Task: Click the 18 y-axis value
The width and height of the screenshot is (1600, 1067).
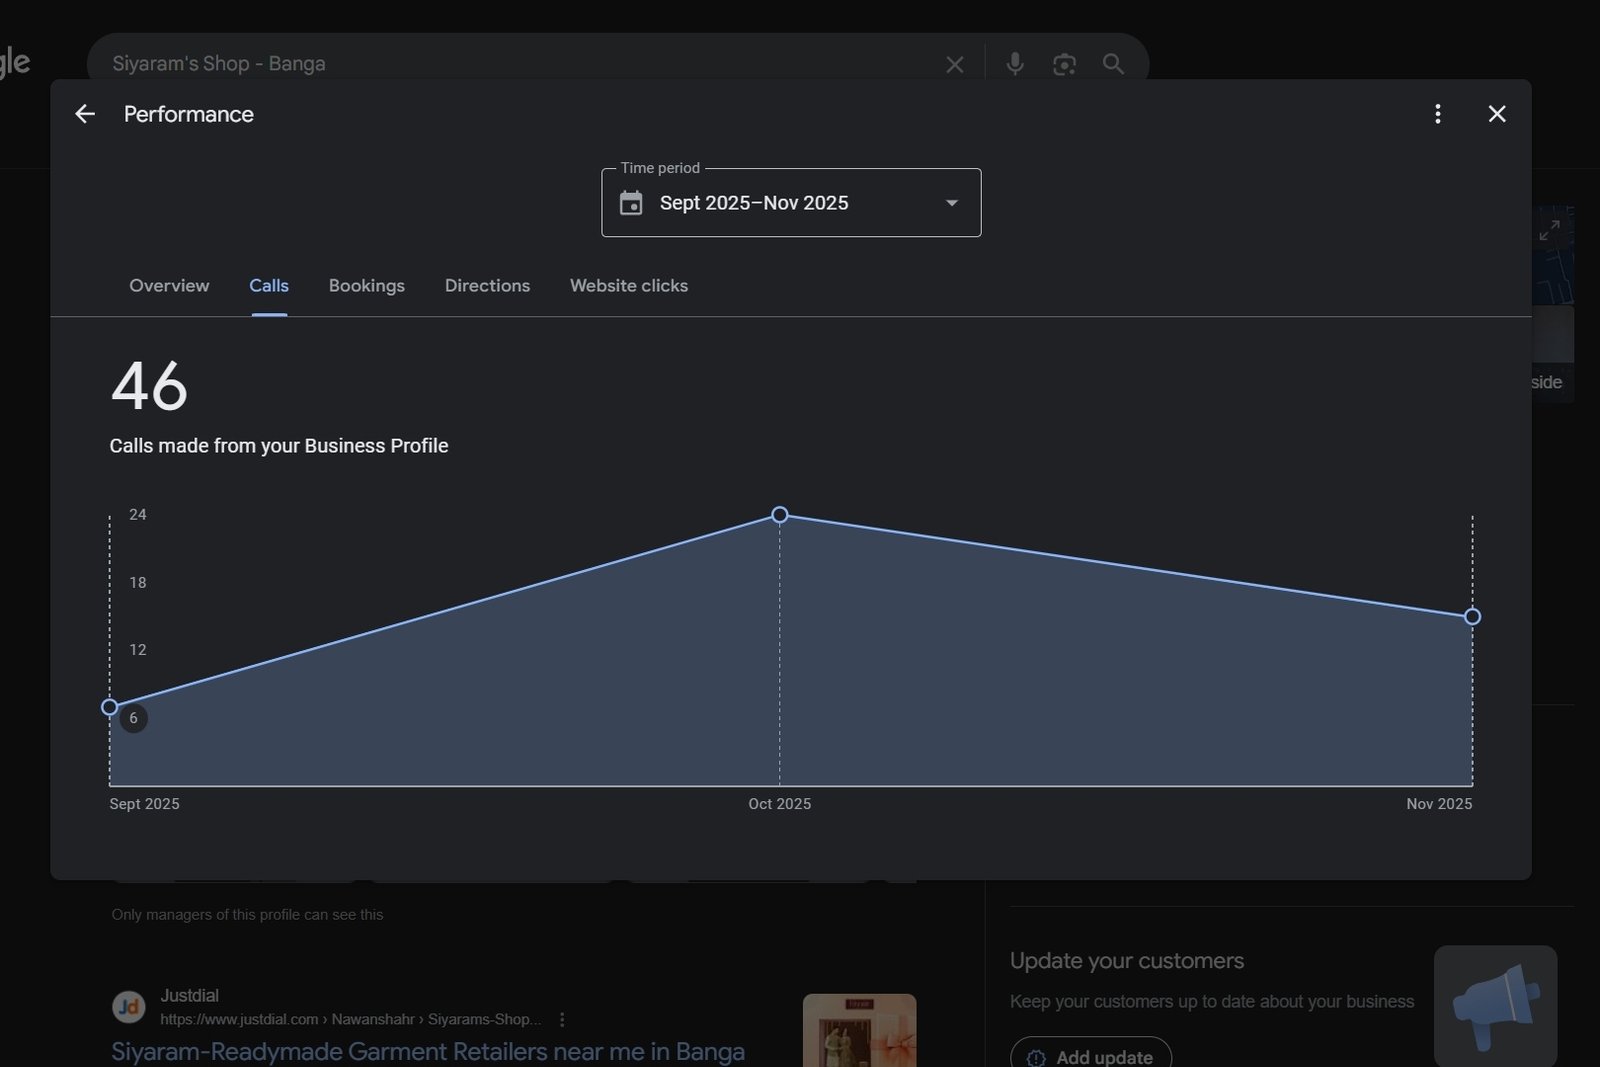Action: pyautogui.click(x=138, y=583)
